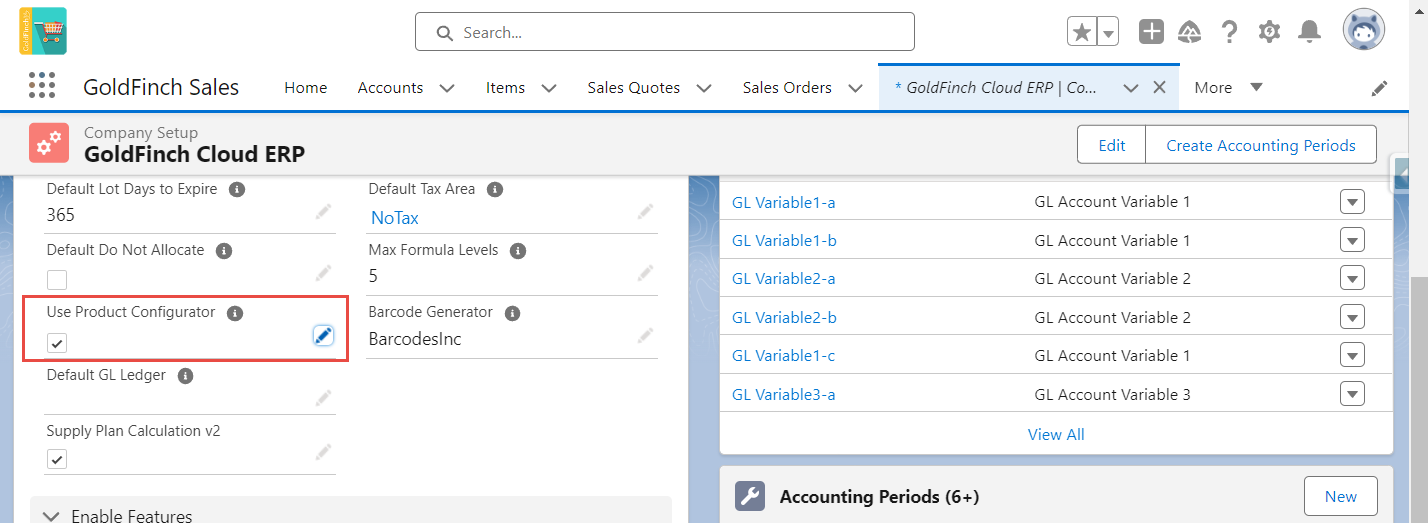
Task: Open row actions for GL Variable2-a
Action: [x=1352, y=278]
